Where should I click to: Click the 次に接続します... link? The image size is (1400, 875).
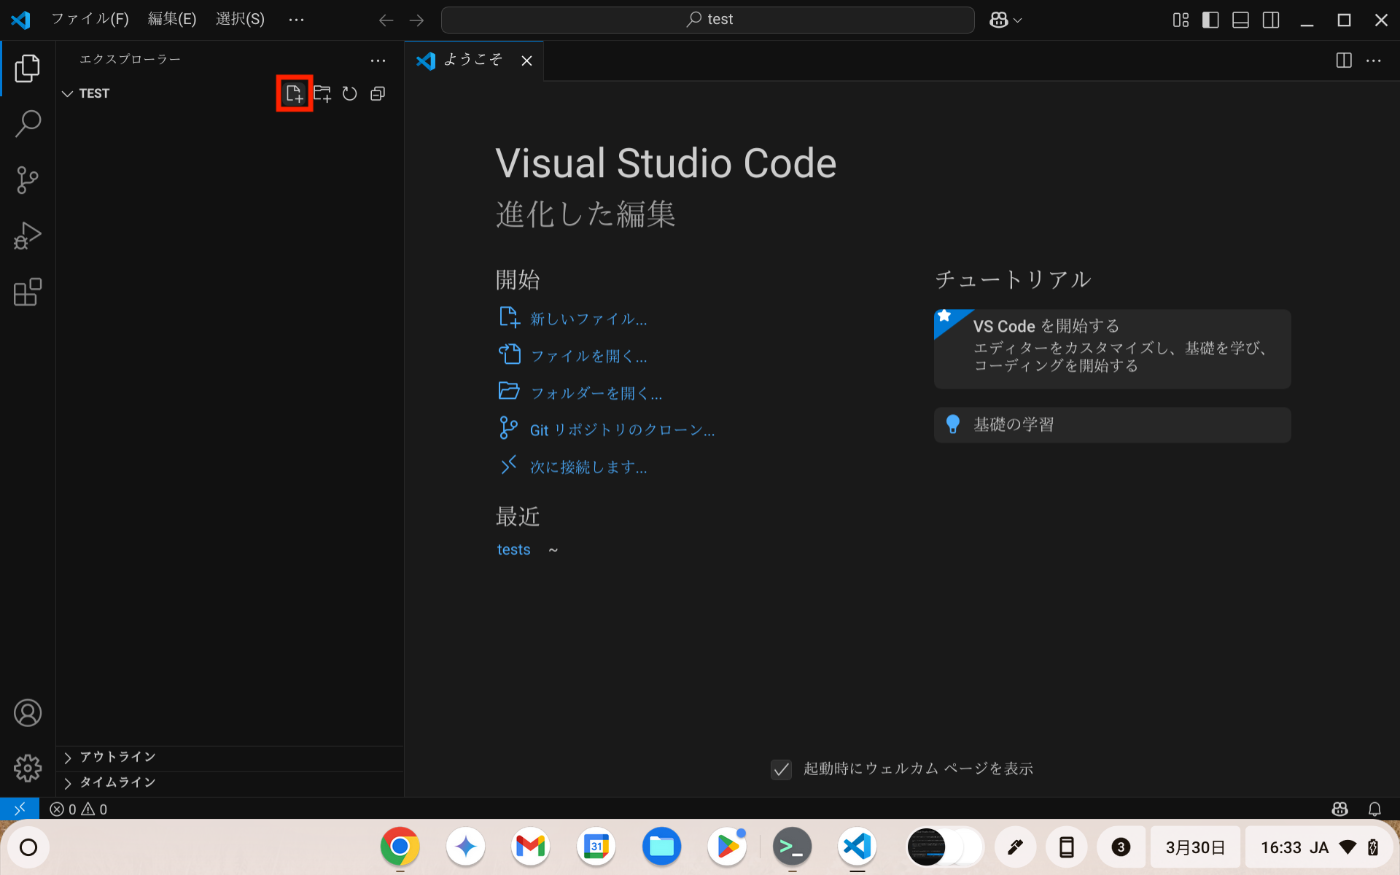[588, 467]
